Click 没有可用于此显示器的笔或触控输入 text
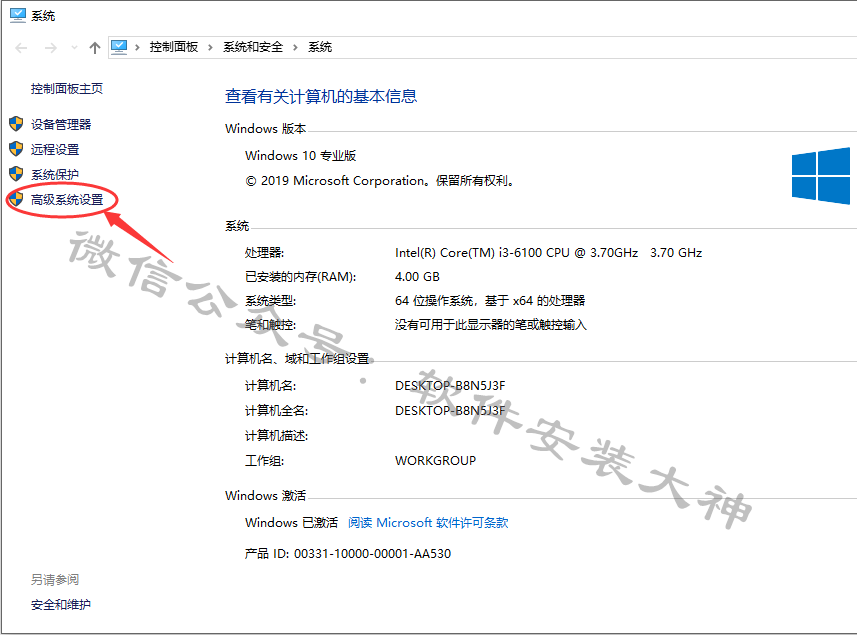 click(491, 325)
